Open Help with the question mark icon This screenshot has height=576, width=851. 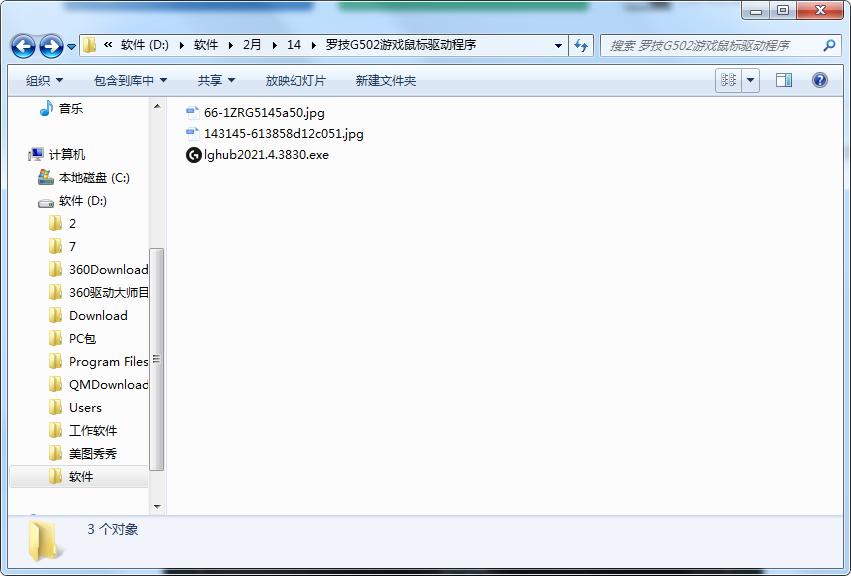click(820, 80)
